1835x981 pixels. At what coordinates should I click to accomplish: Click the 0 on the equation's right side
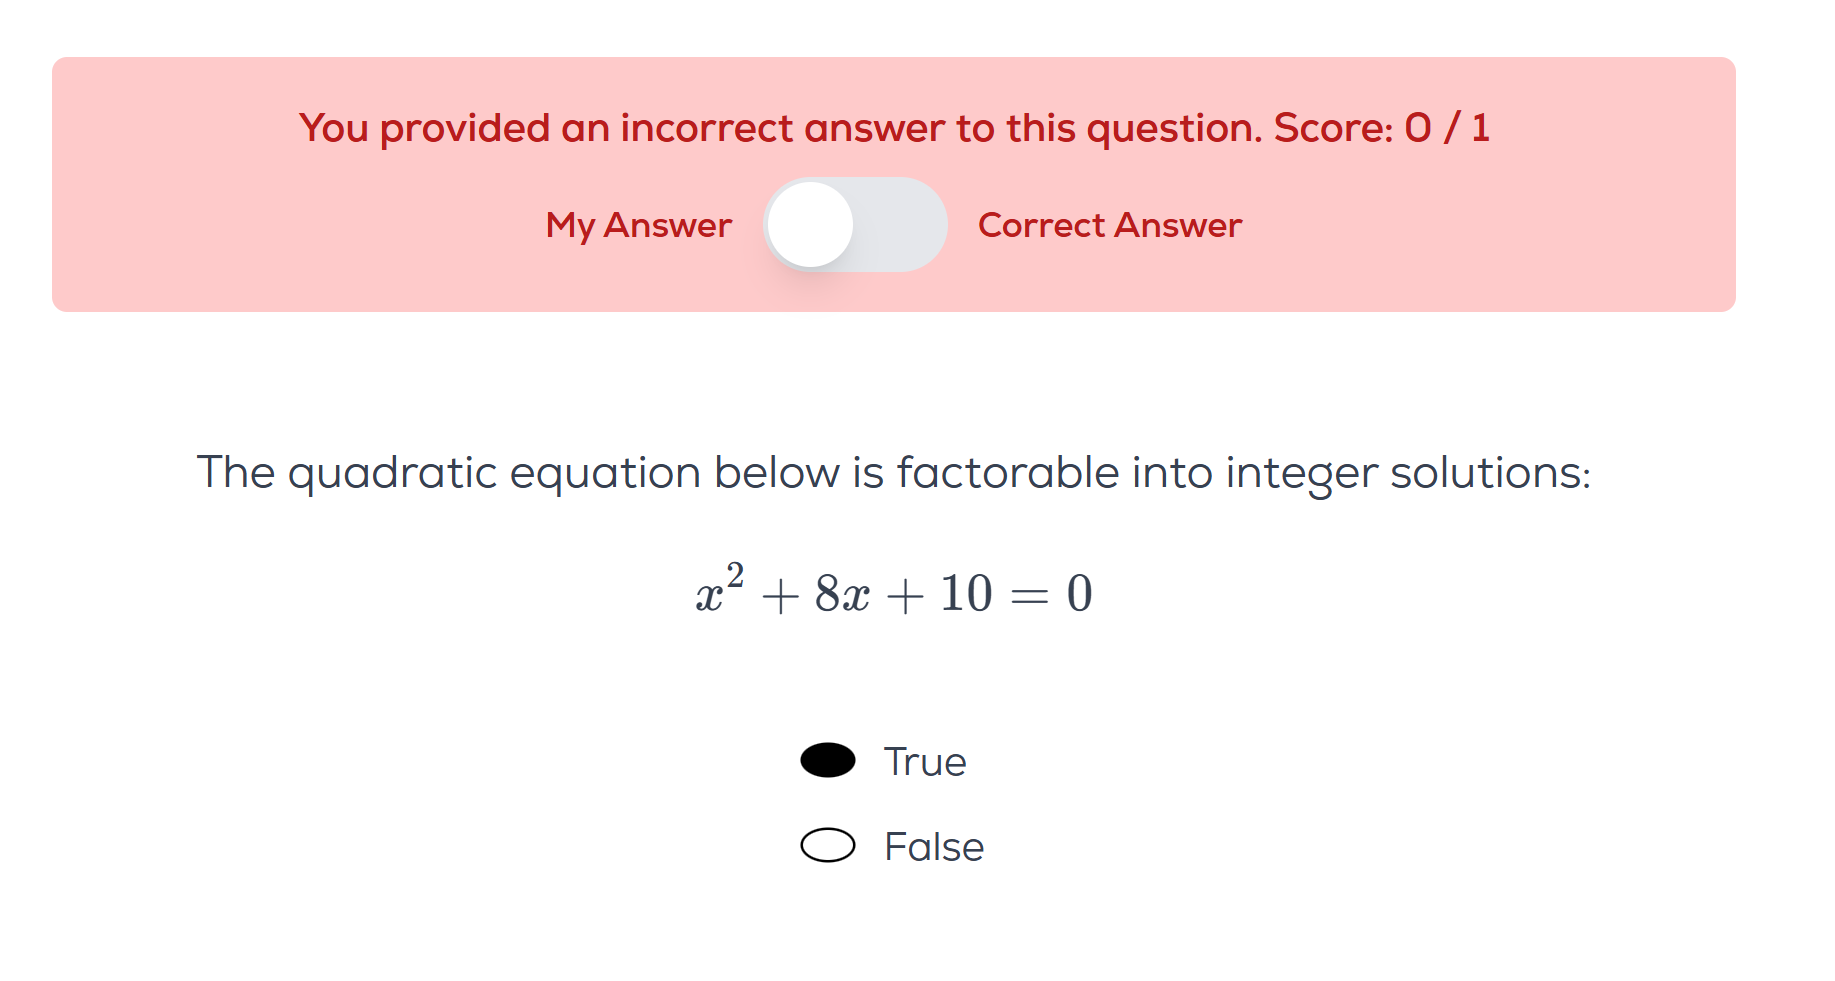click(1080, 593)
